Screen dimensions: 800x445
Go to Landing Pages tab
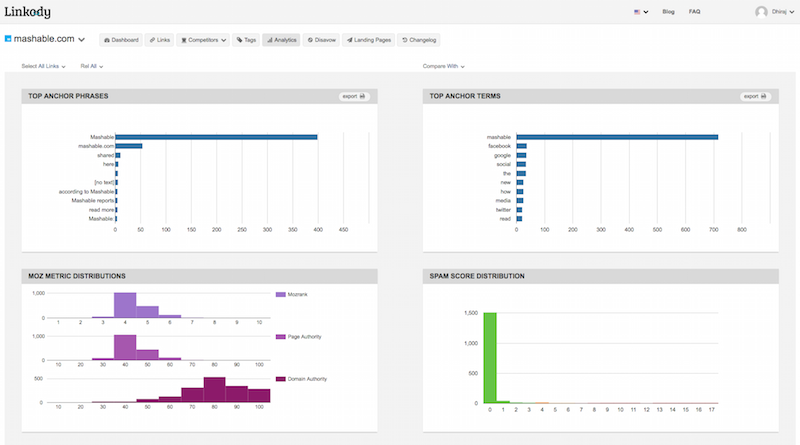click(x=368, y=40)
